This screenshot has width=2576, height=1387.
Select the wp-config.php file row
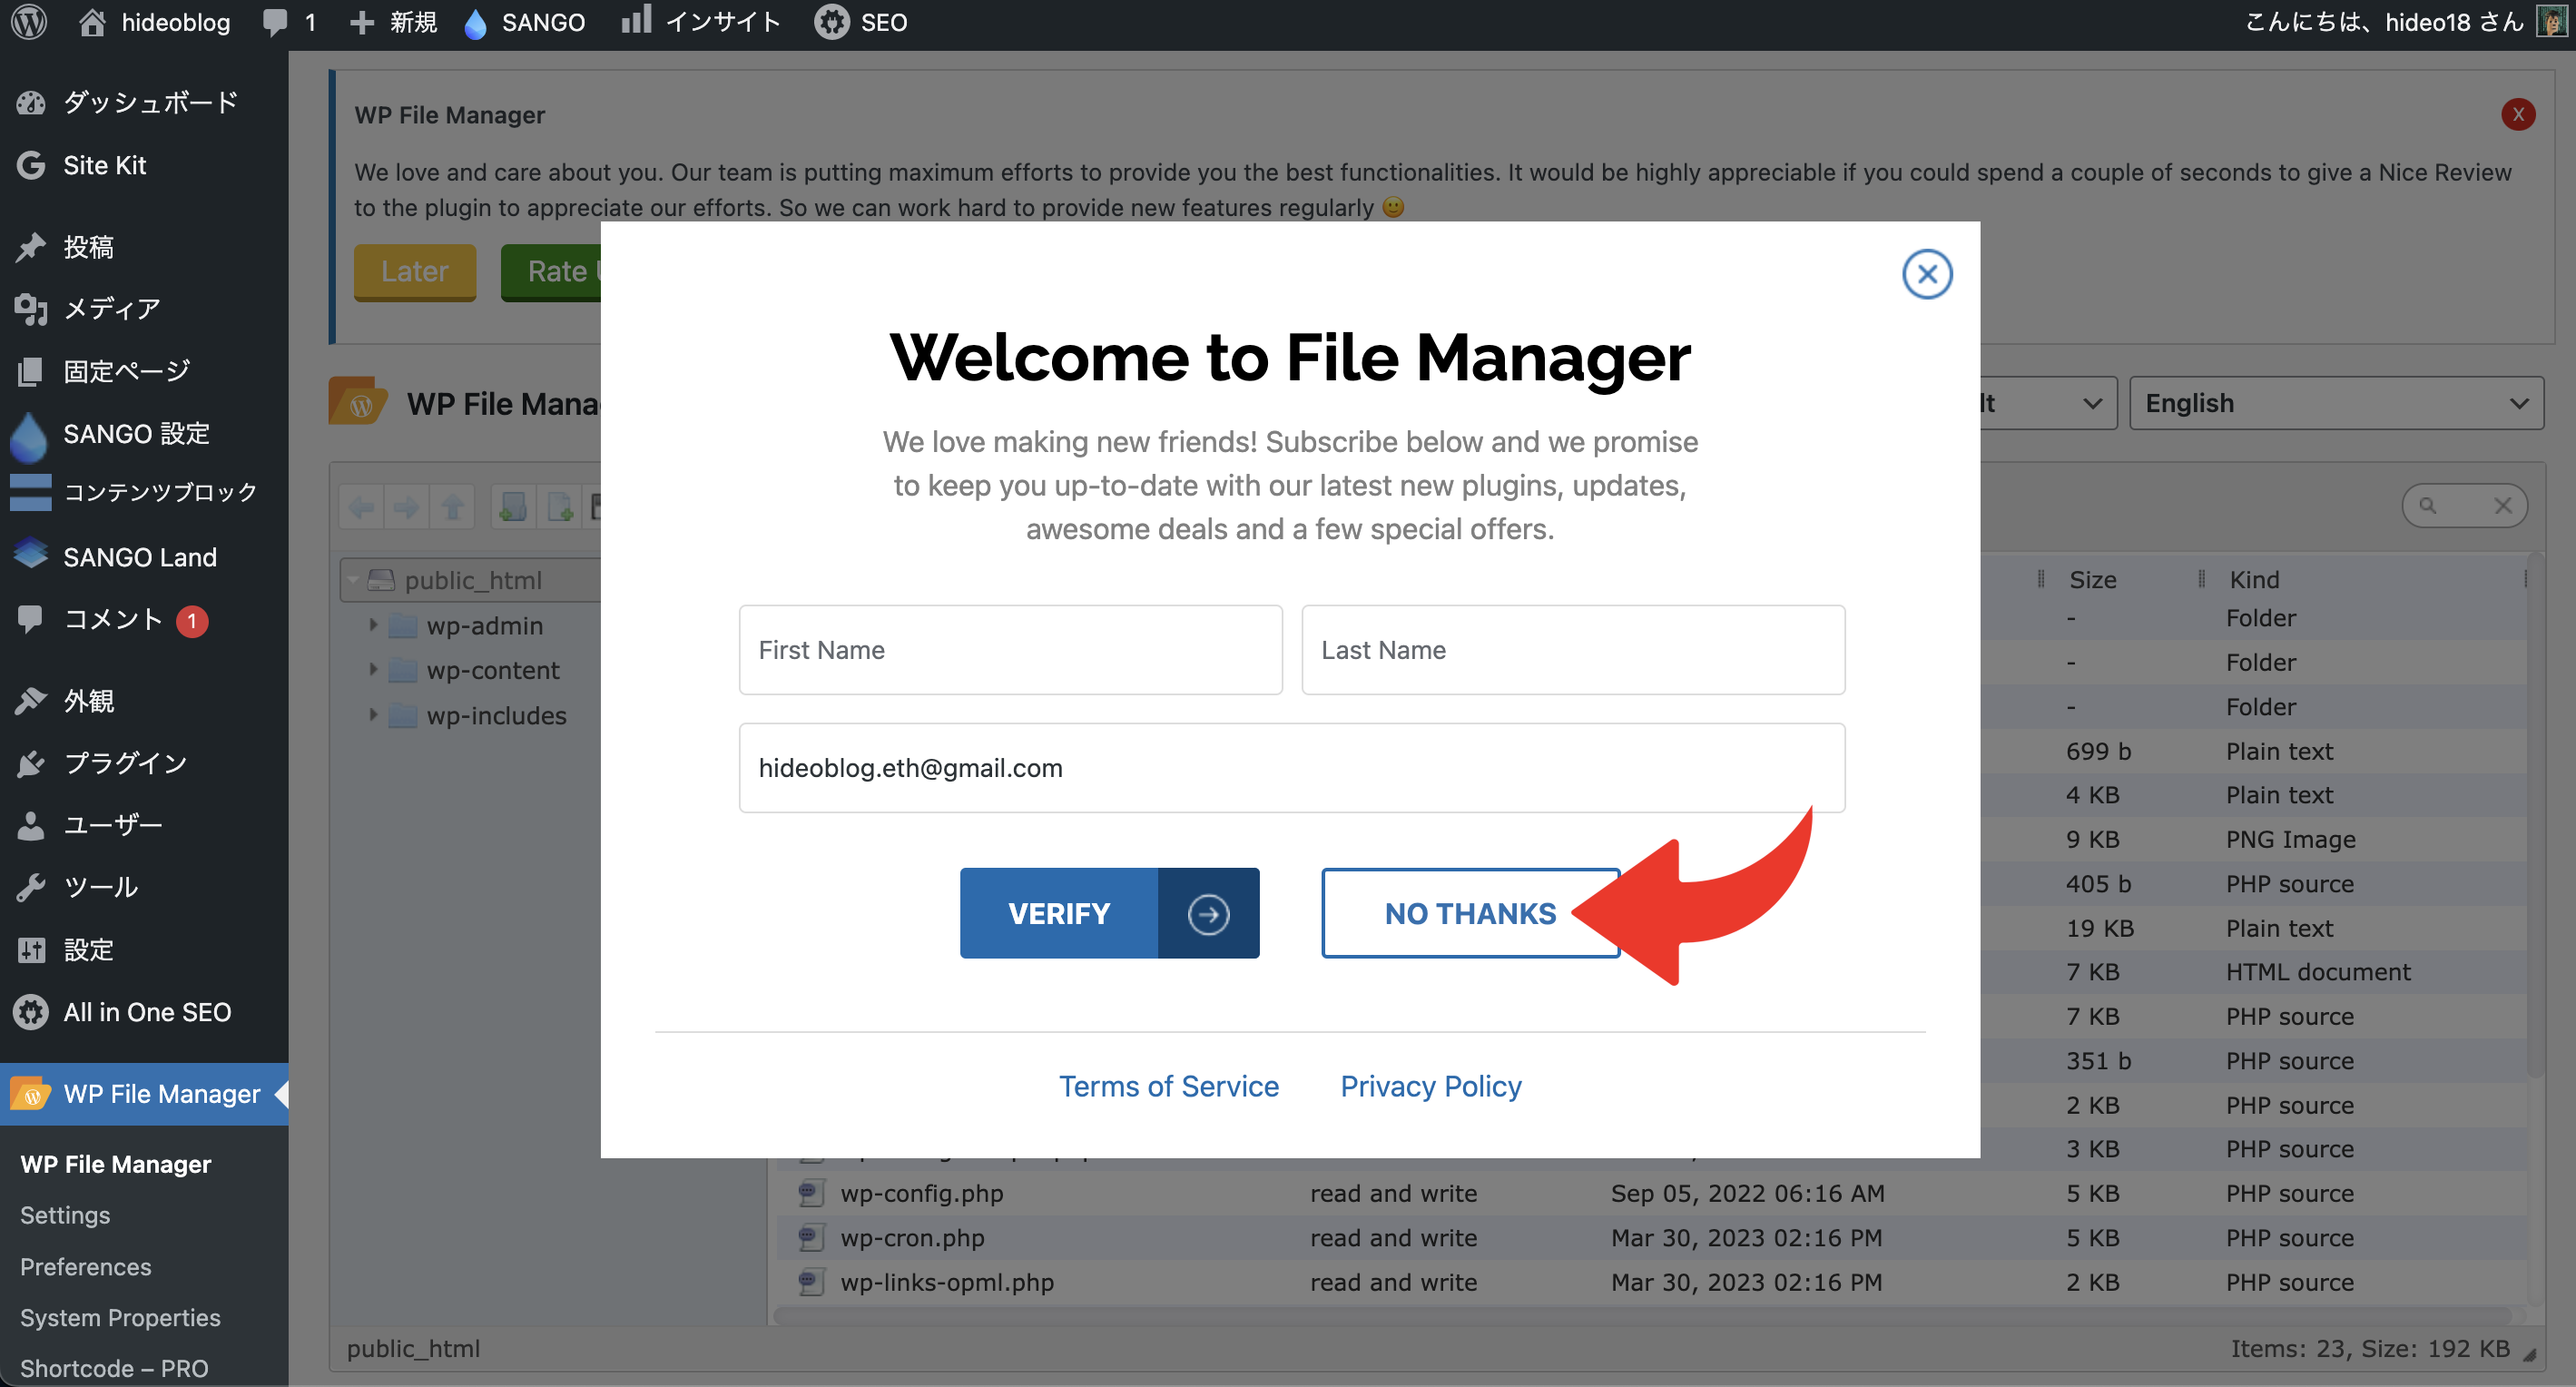(x=1650, y=1193)
